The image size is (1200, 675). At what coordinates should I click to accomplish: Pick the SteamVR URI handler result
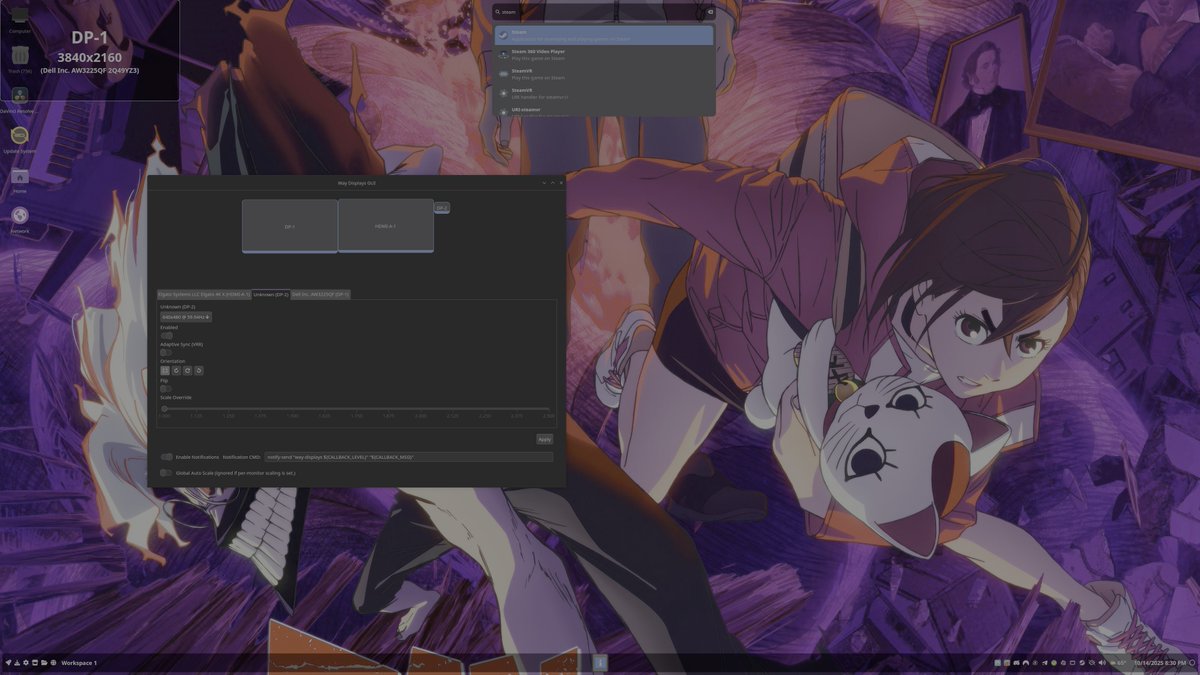click(604, 92)
